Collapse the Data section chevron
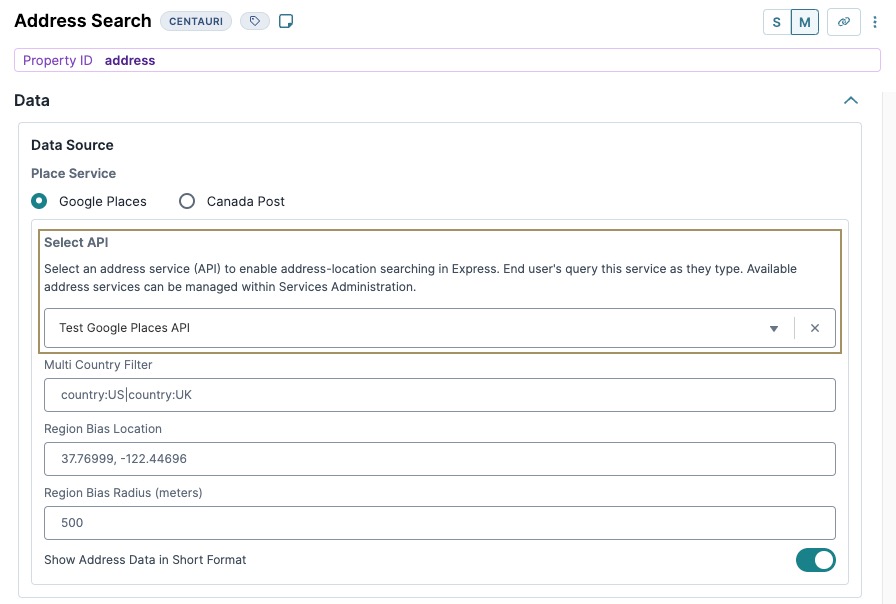Screen dimensions: 896x604 (851, 101)
